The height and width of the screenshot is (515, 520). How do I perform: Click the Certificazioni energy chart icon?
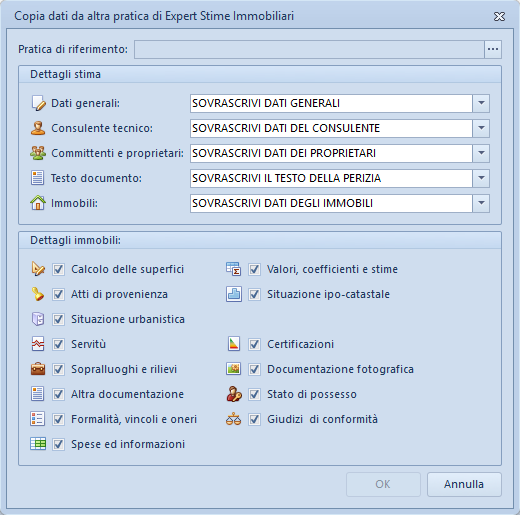click(x=234, y=344)
